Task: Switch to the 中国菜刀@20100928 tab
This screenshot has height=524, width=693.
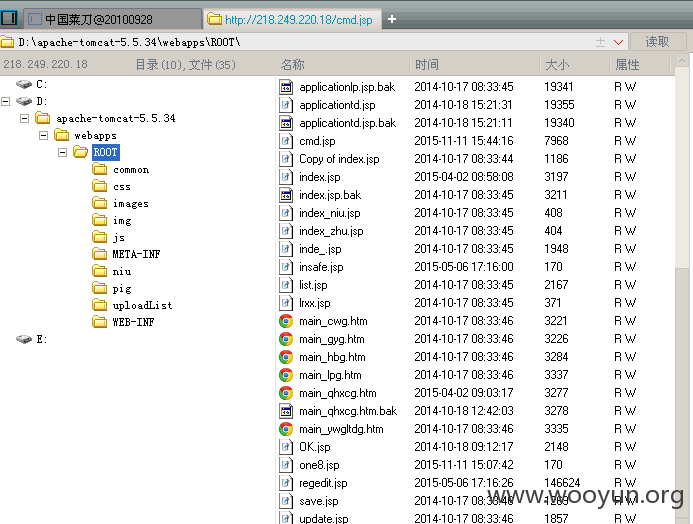Action: pyautogui.click(x=112, y=19)
